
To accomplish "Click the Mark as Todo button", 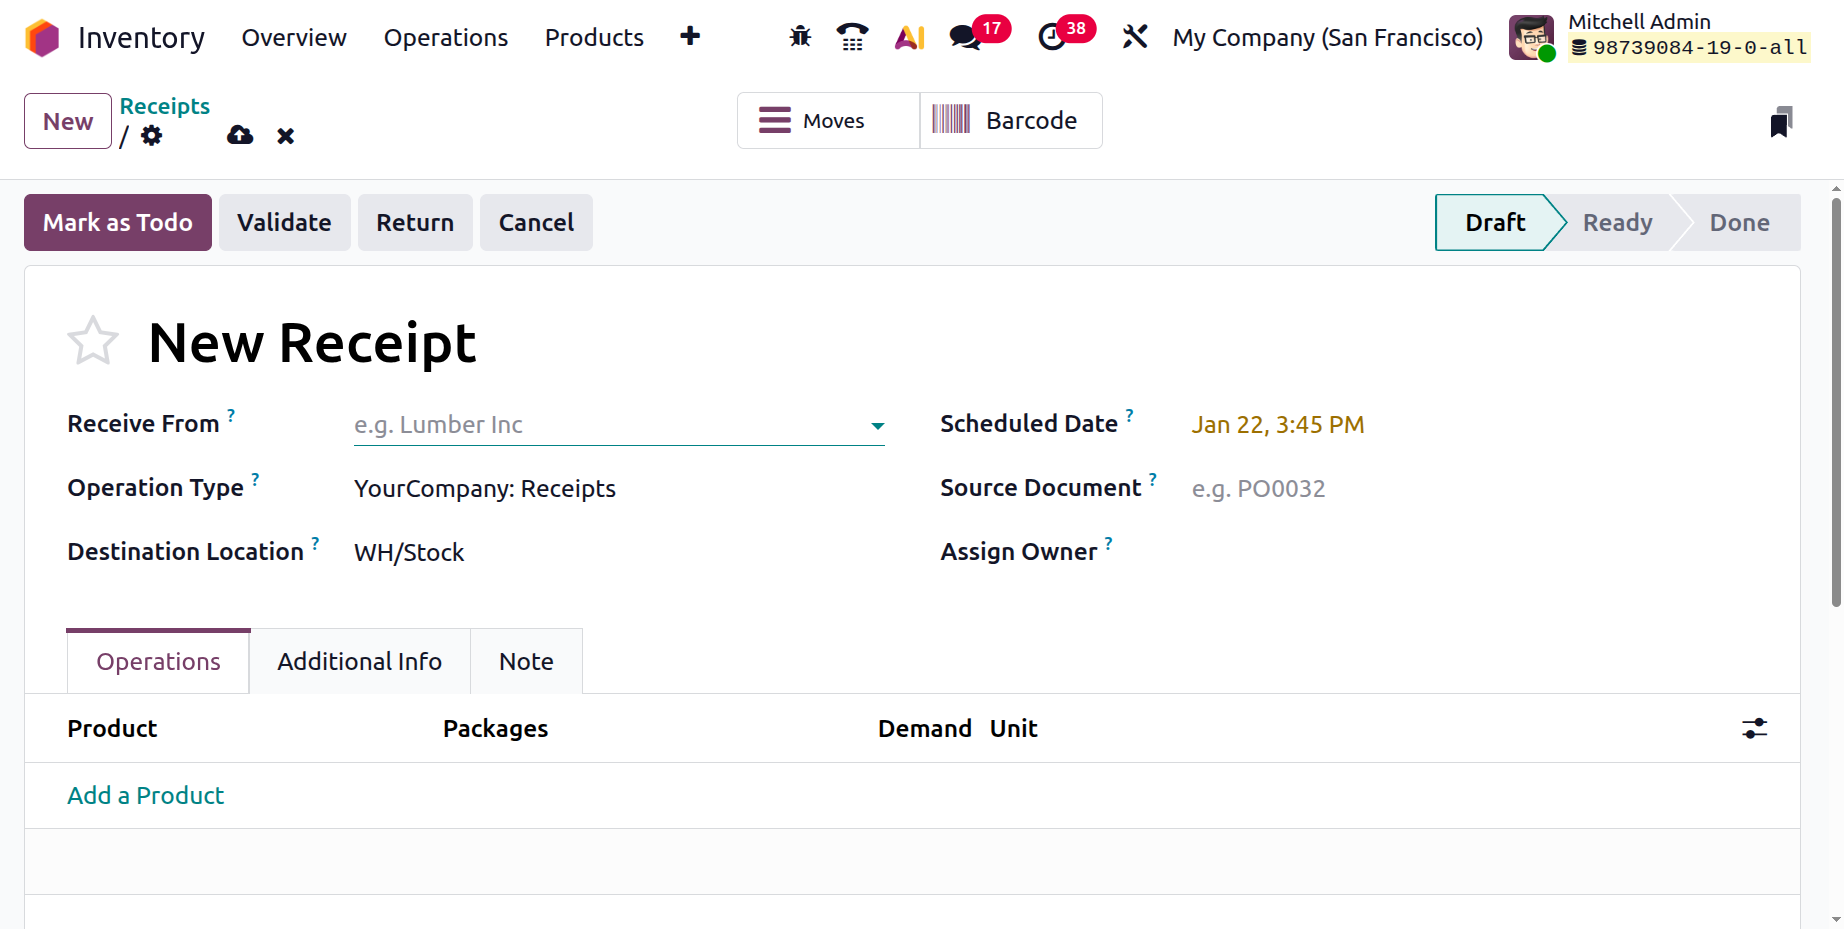I will (117, 222).
